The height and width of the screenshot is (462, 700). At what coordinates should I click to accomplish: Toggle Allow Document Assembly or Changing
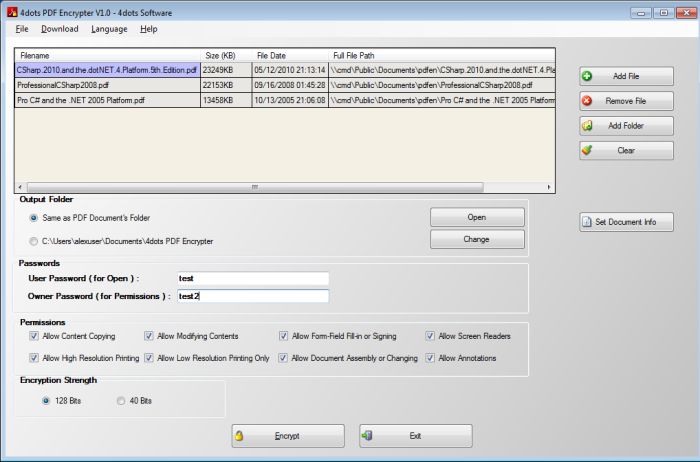coord(283,358)
